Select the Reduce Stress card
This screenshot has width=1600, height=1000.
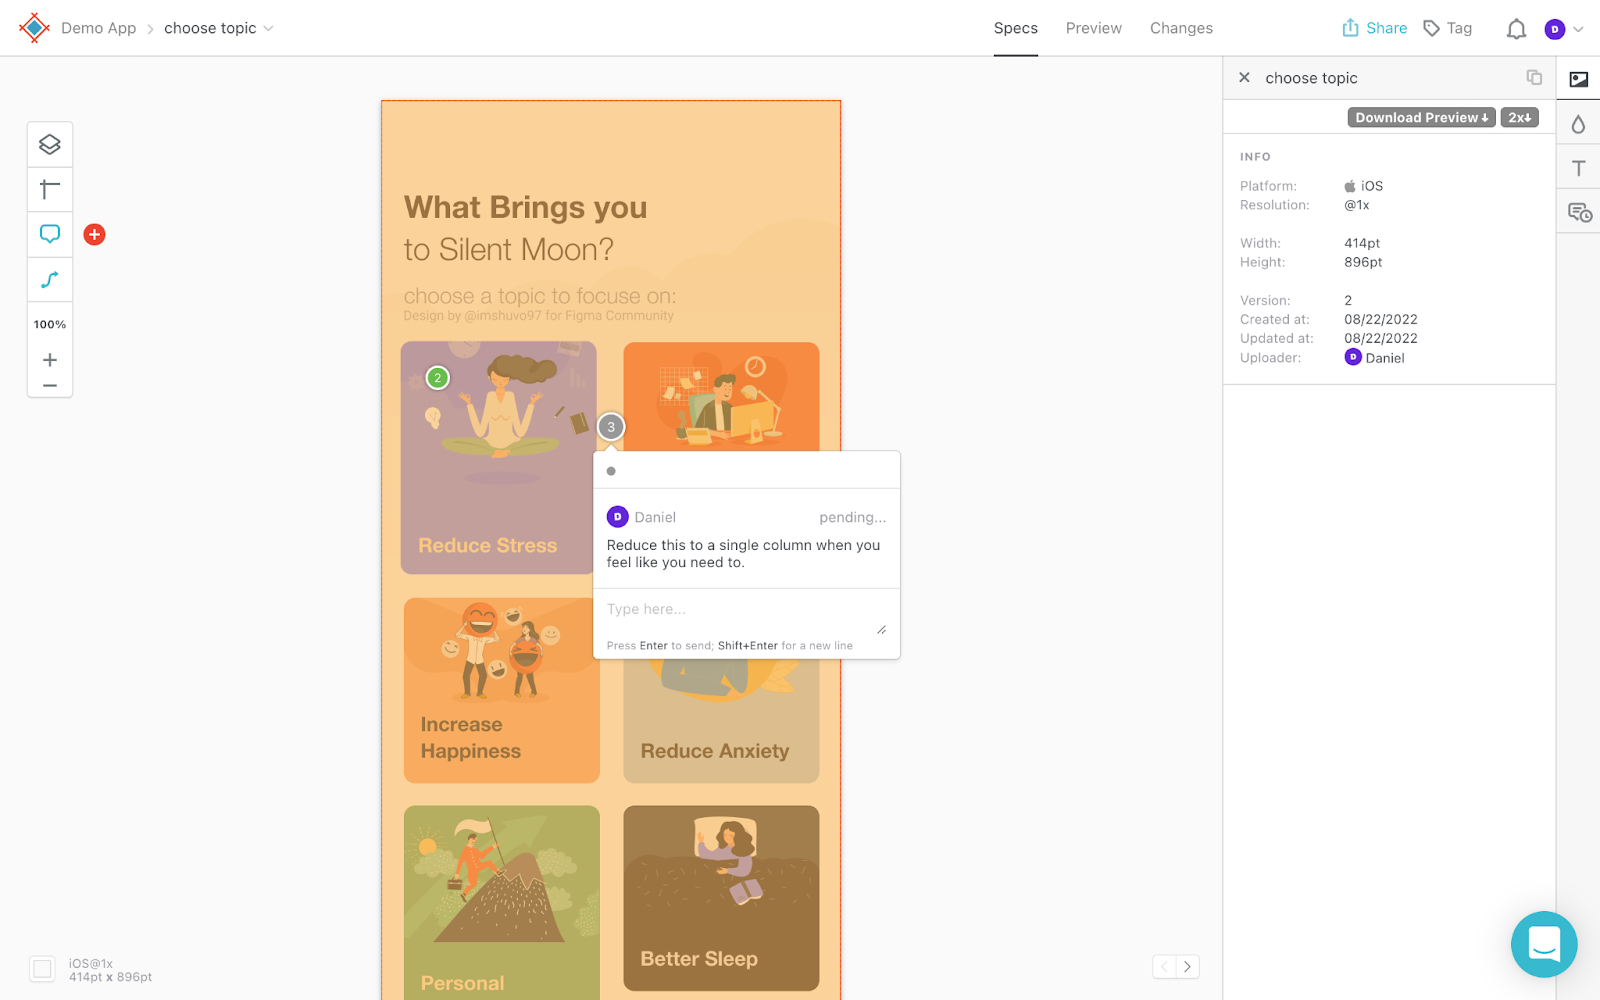tap(499, 458)
